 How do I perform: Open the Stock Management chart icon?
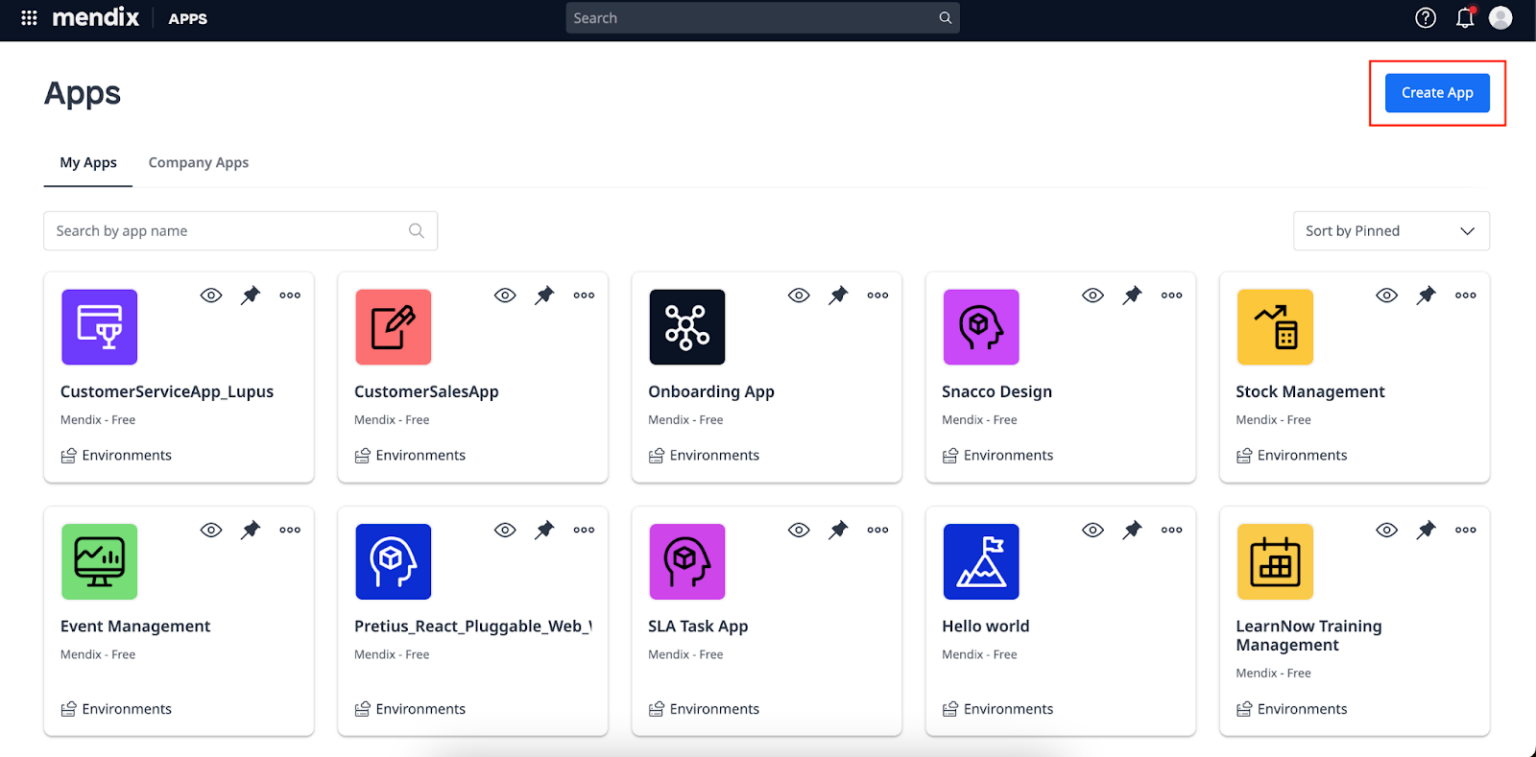tap(1275, 326)
